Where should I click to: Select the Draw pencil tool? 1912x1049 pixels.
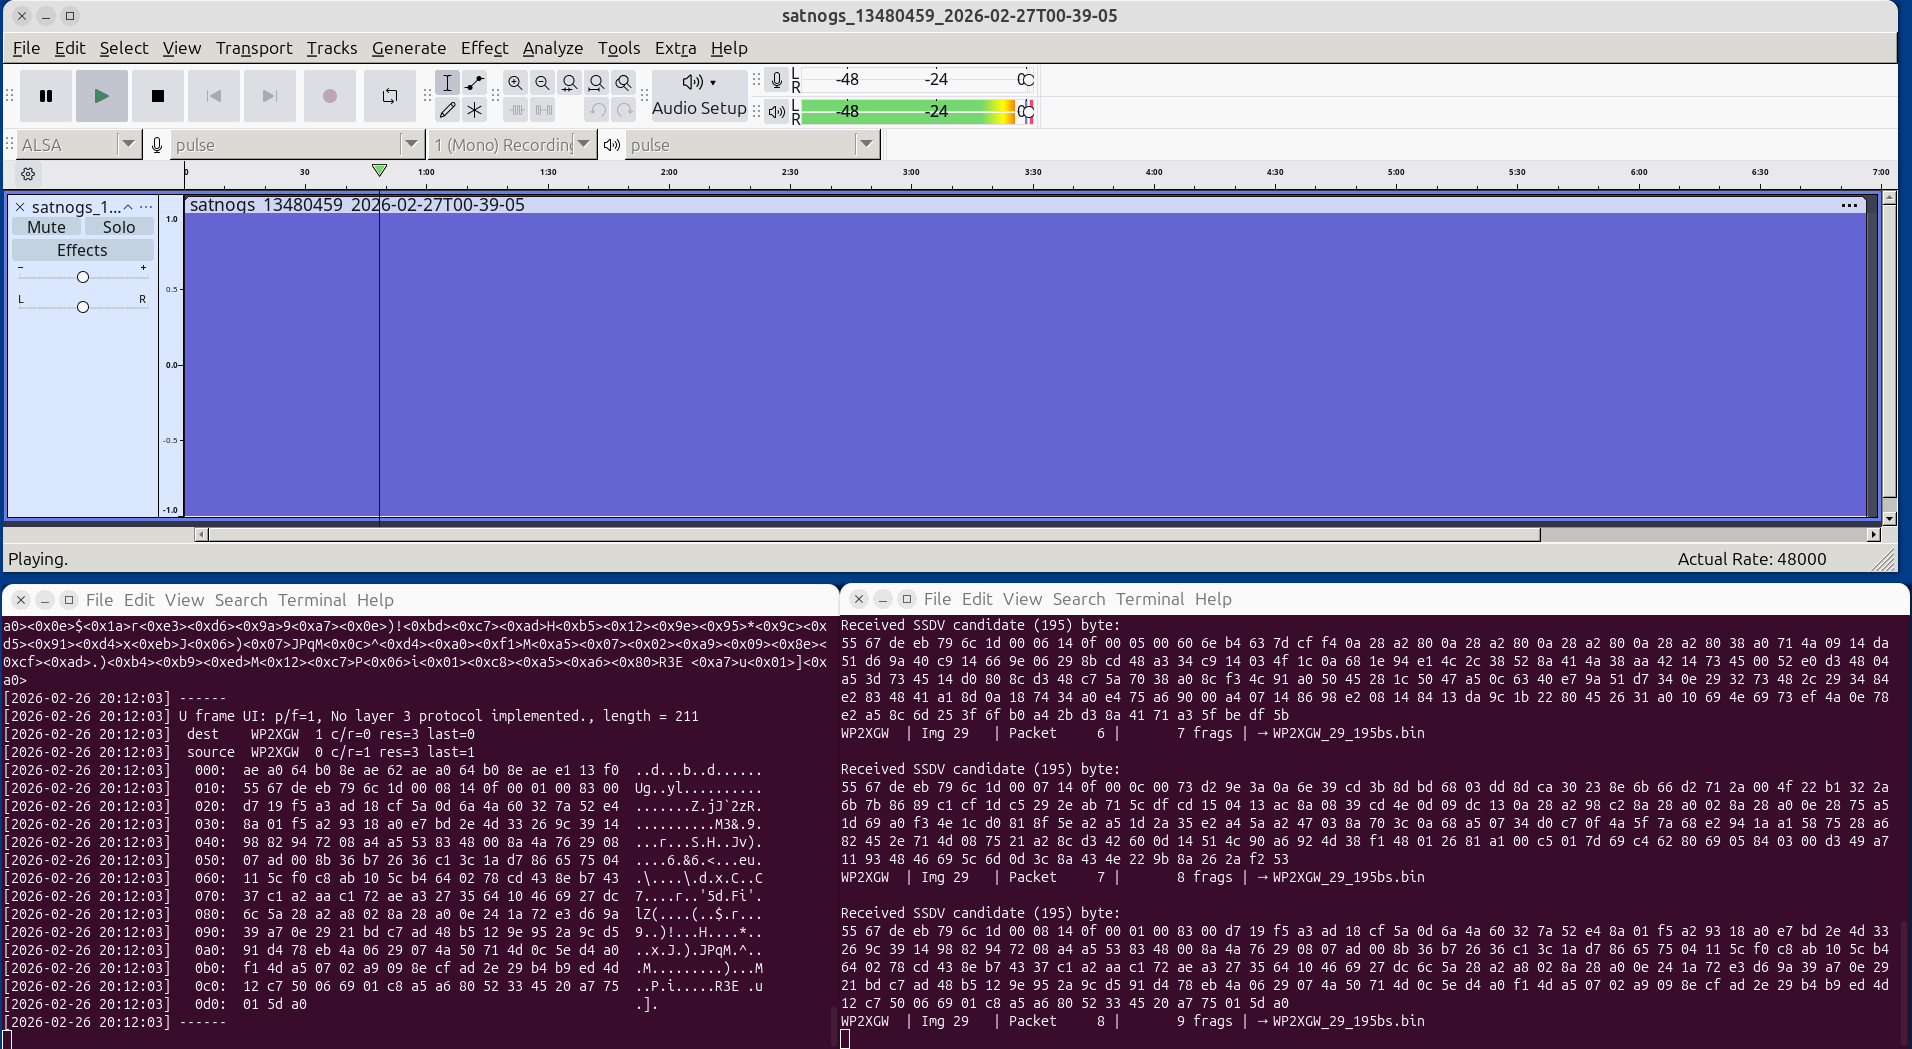(447, 110)
